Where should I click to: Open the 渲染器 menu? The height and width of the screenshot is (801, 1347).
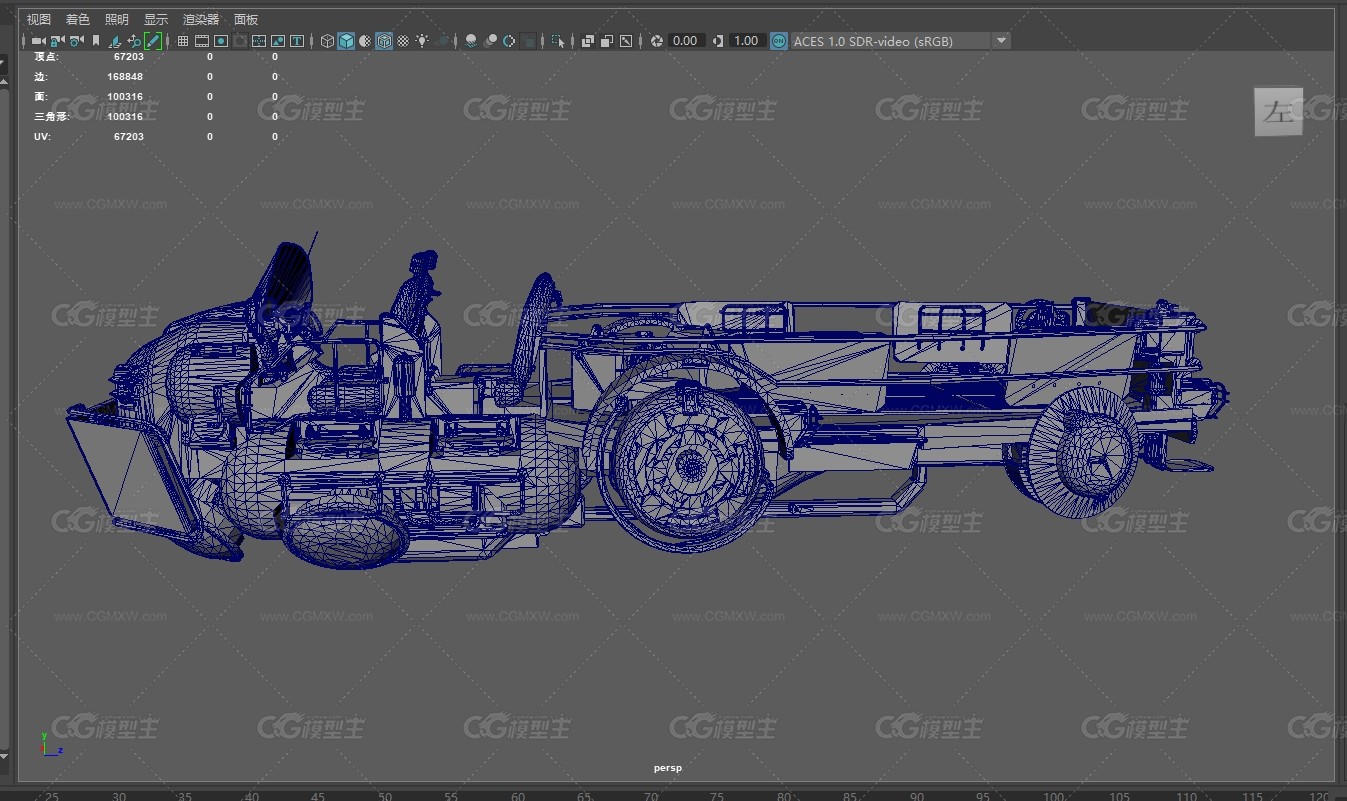click(x=201, y=19)
